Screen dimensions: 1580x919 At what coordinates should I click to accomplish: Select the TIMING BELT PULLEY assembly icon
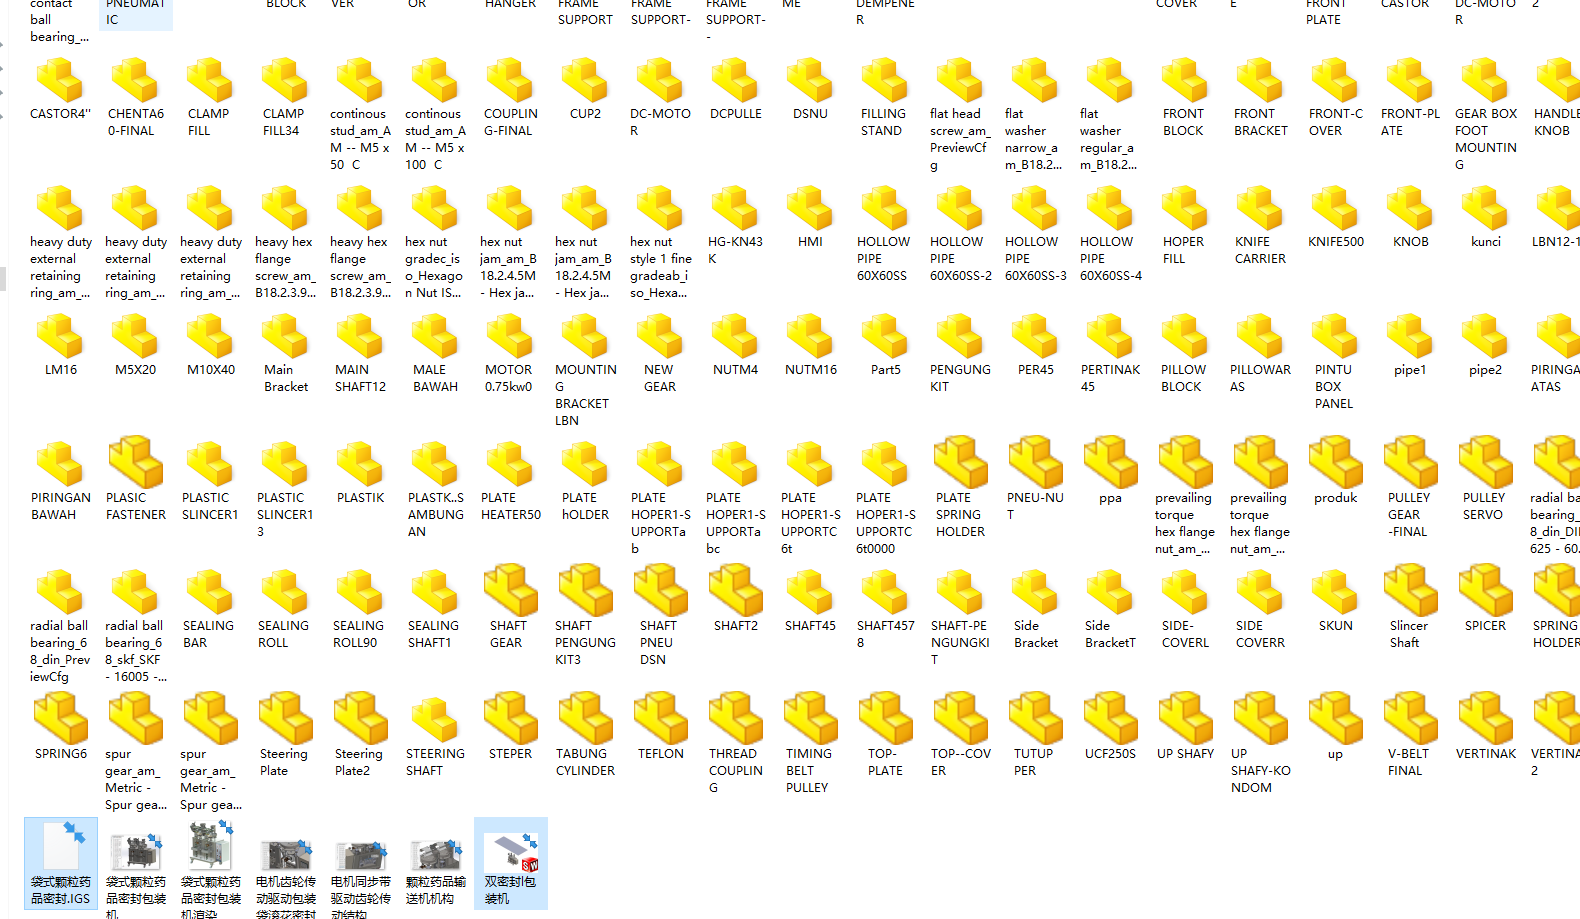tap(810, 718)
